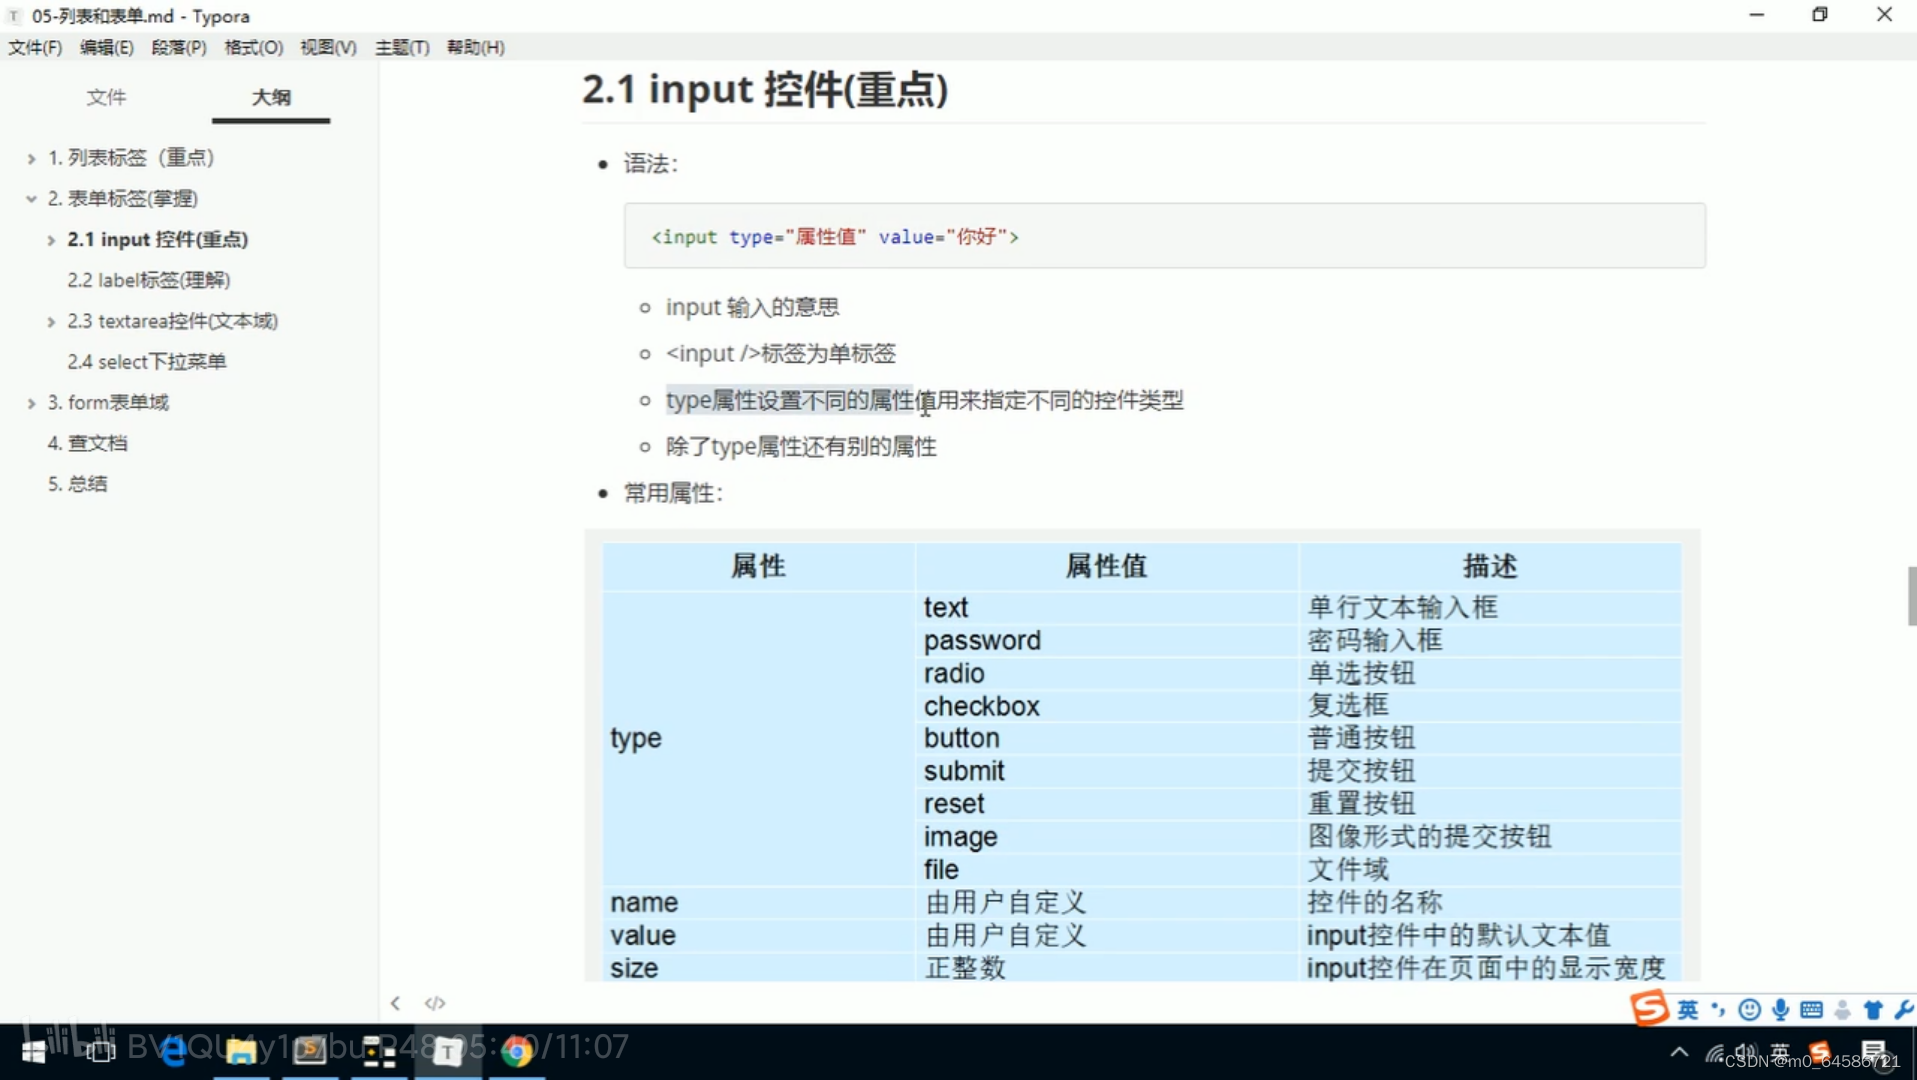
Task: Toggle Sogou punctuation mode icon
Action: click(1718, 1010)
